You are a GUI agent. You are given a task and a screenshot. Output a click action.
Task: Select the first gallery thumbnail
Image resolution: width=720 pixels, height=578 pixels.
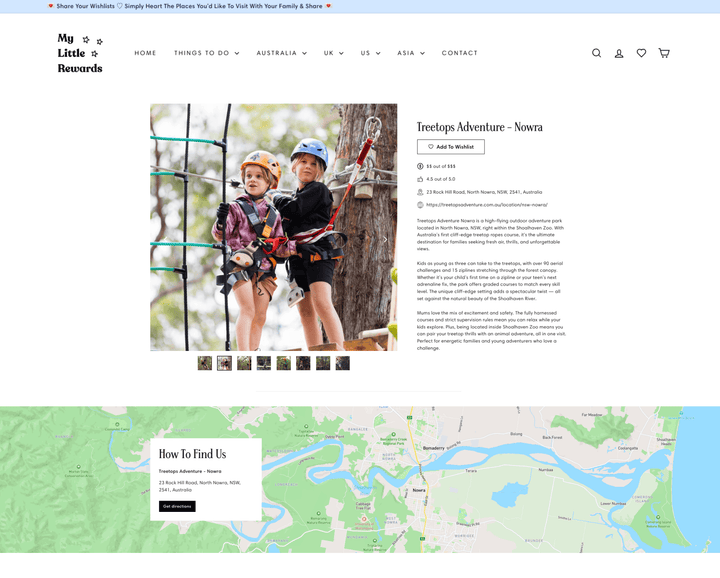(x=205, y=363)
